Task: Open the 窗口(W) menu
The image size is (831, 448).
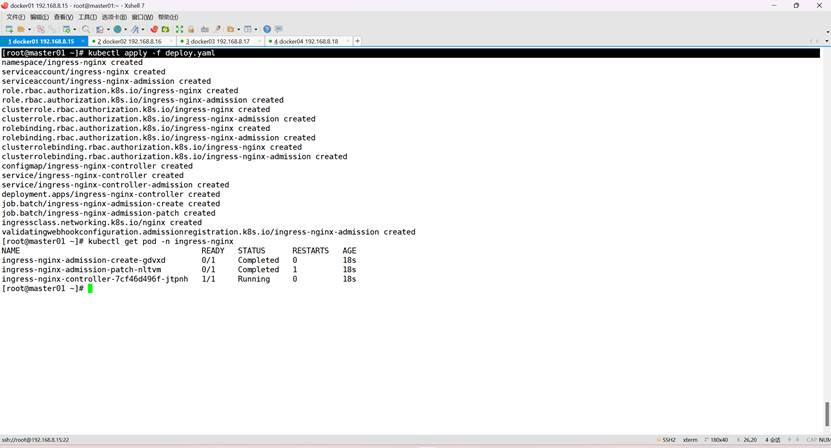Action: coord(142,17)
